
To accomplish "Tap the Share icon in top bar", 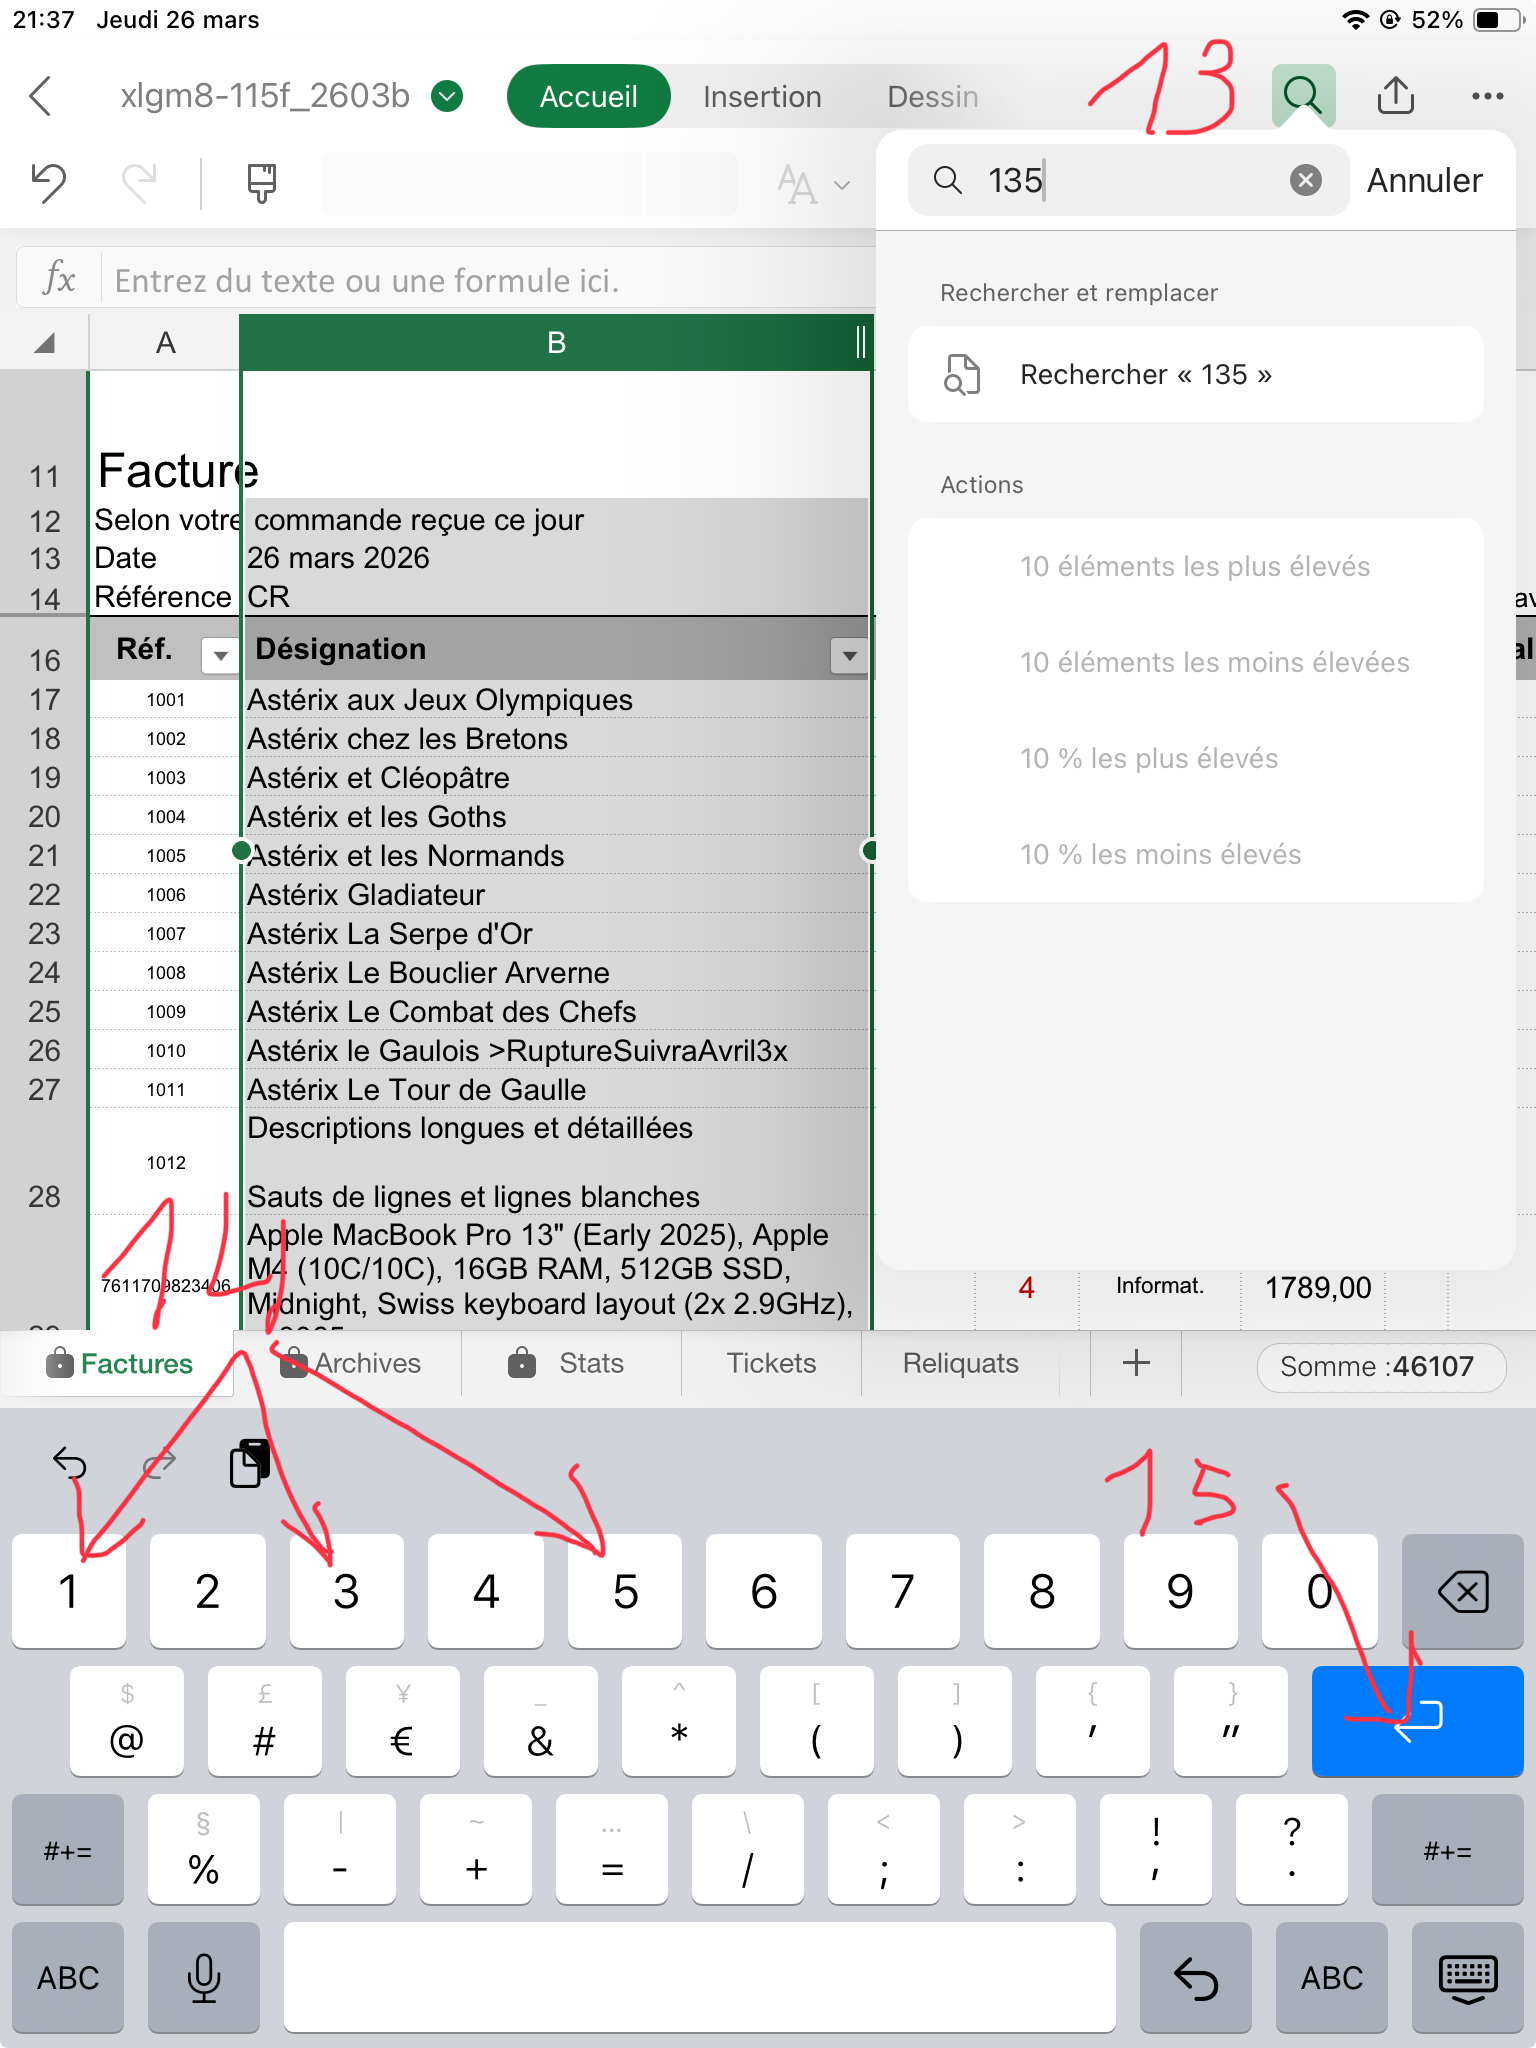I will tap(1395, 96).
